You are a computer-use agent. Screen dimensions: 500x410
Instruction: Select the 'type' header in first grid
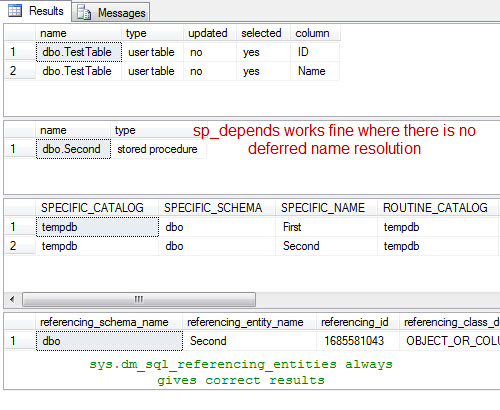coord(152,33)
